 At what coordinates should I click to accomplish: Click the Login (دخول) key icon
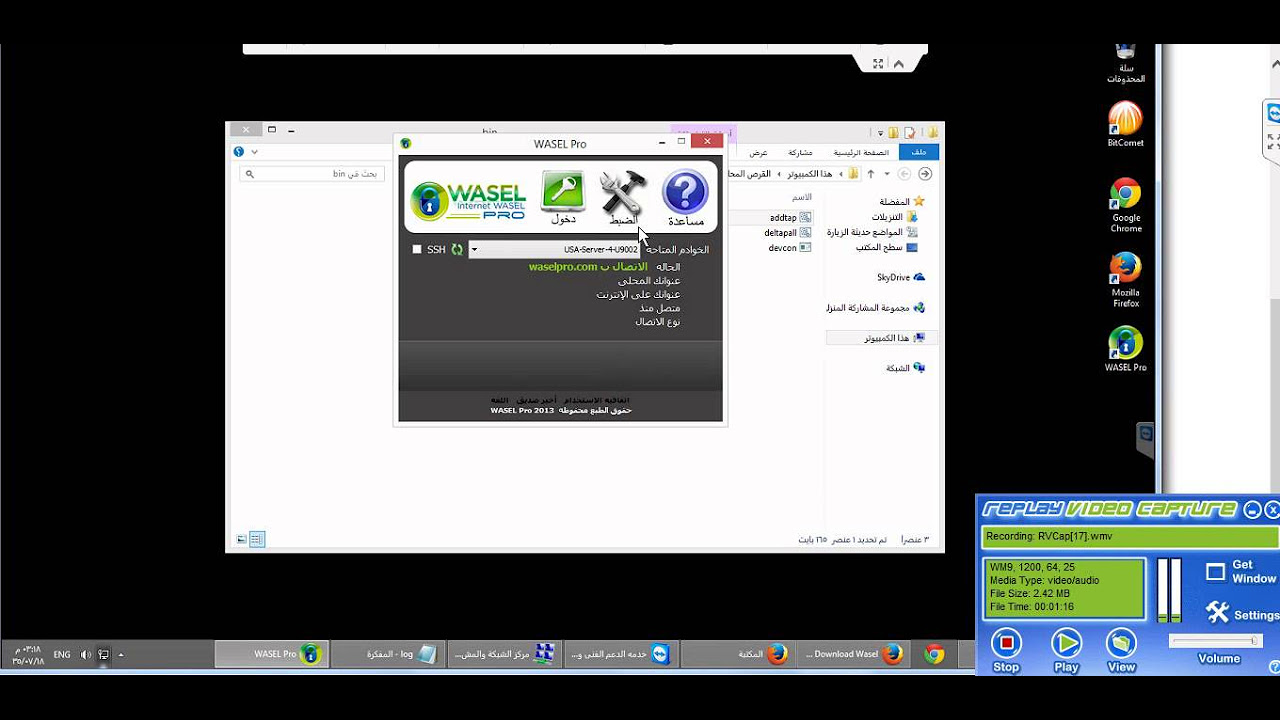563,196
